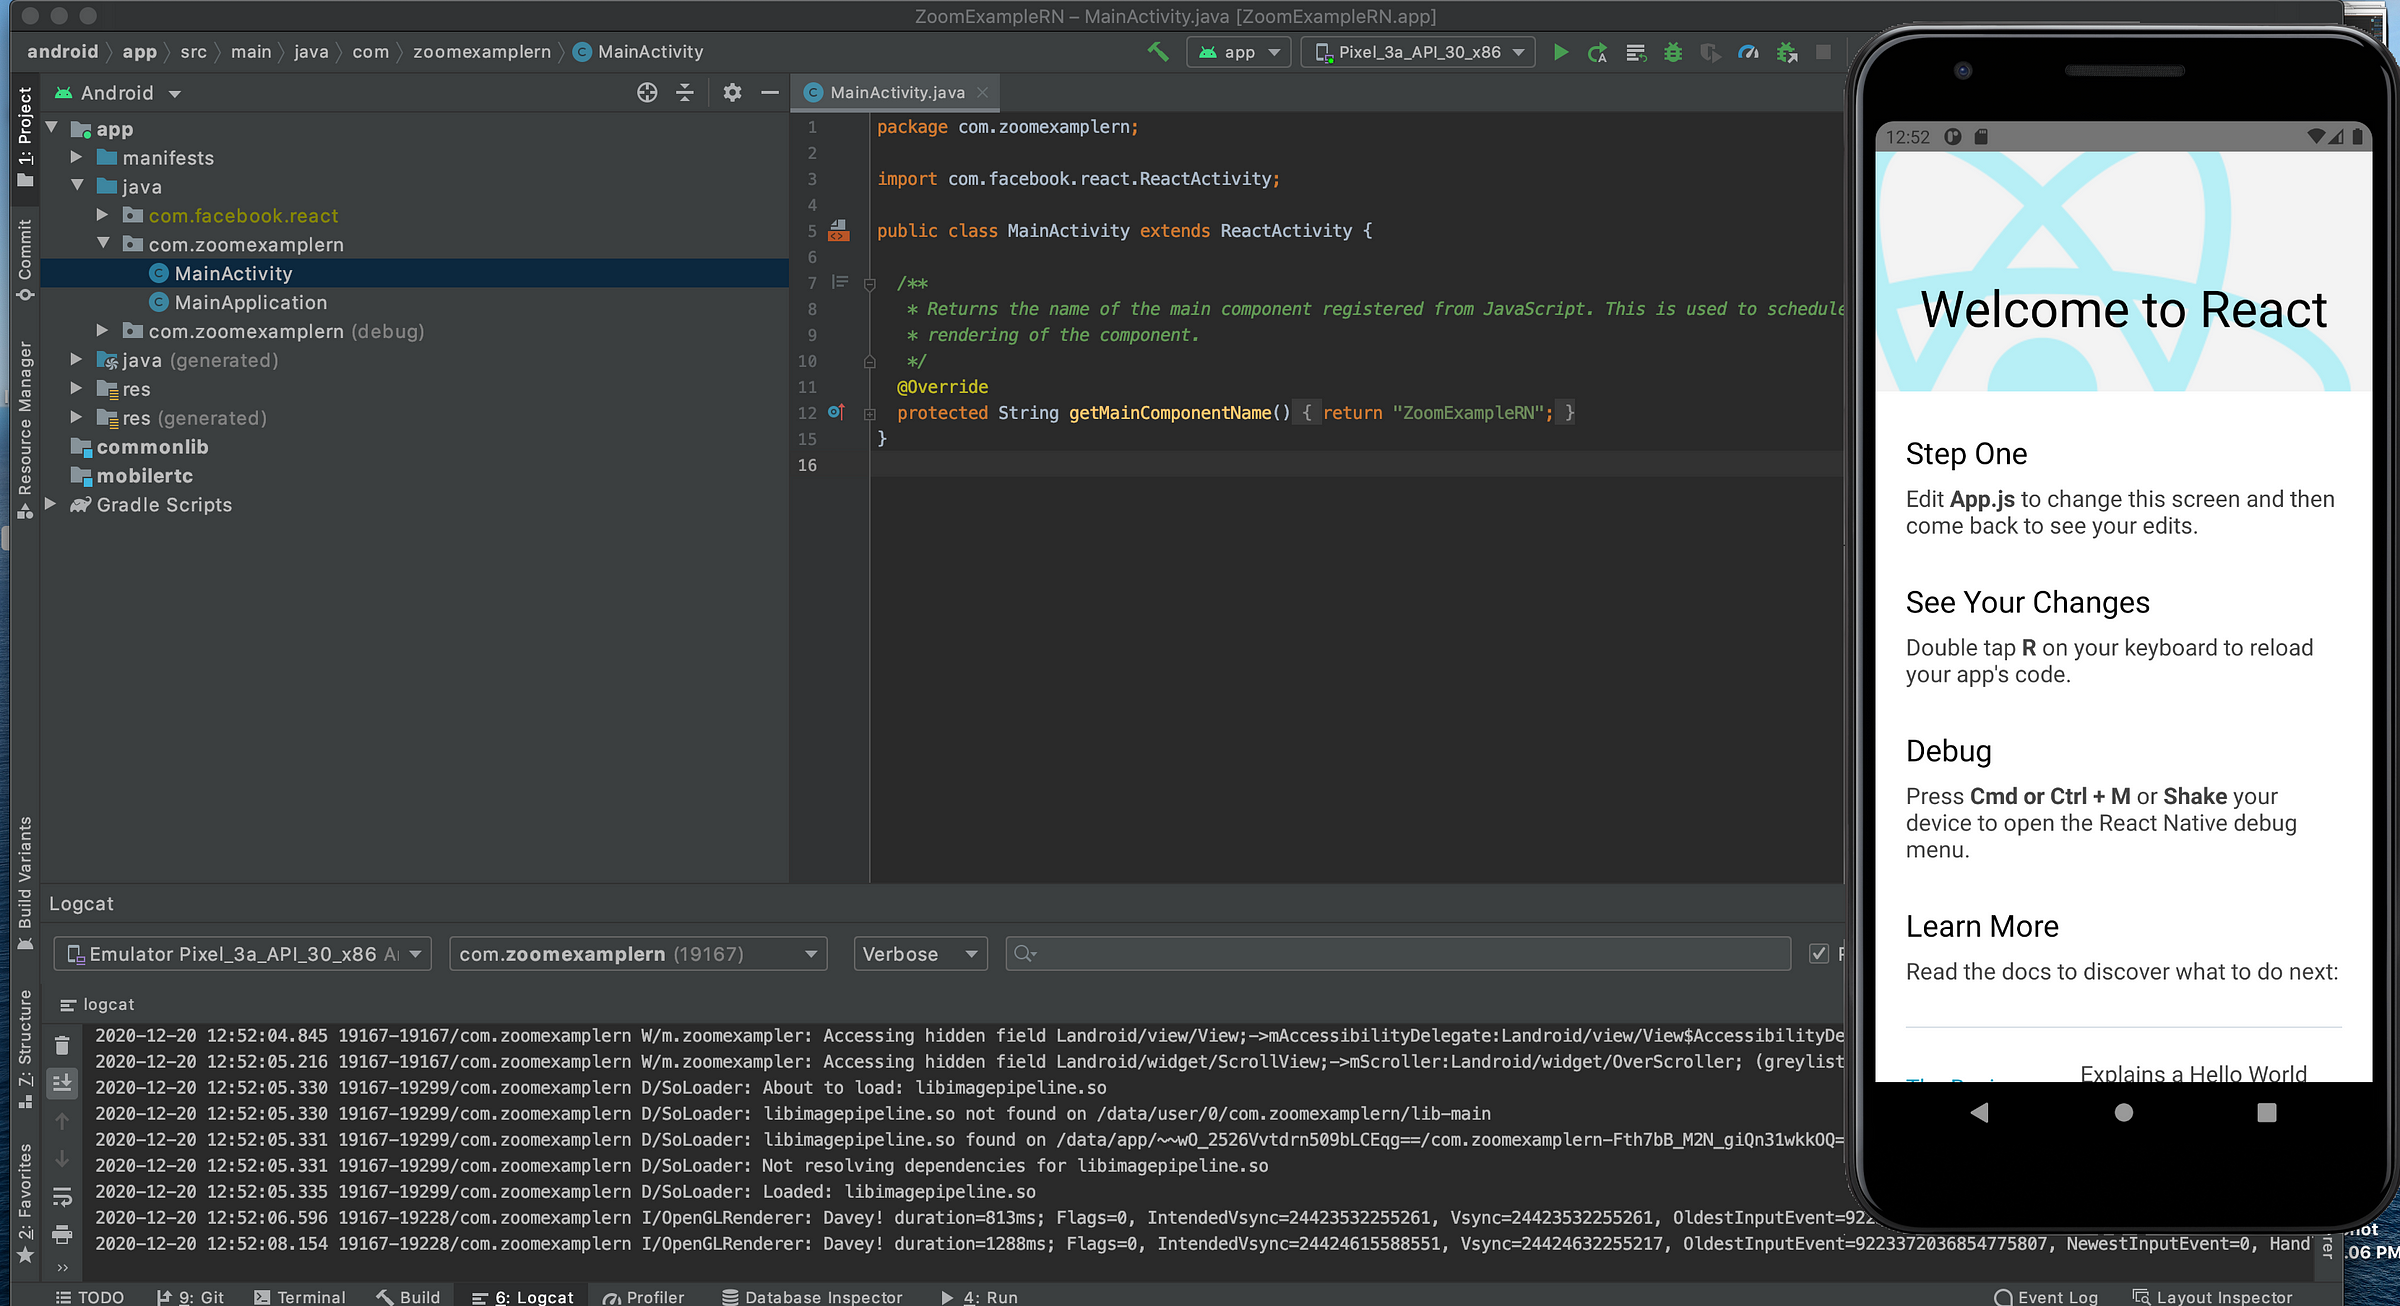This screenshot has height=1306, width=2400.
Task: Open the MainActivity.java editor tab
Action: tap(897, 92)
